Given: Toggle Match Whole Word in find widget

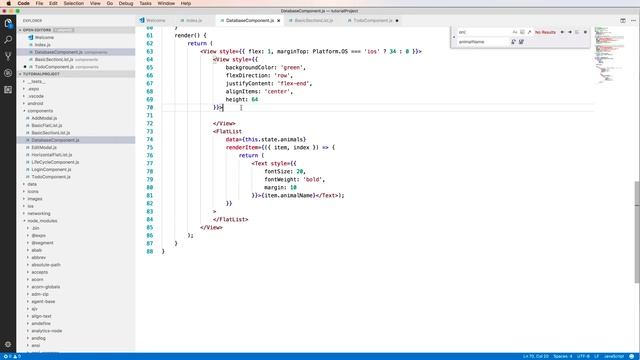Looking at the screenshot, I should pyautogui.click(x=522, y=32).
